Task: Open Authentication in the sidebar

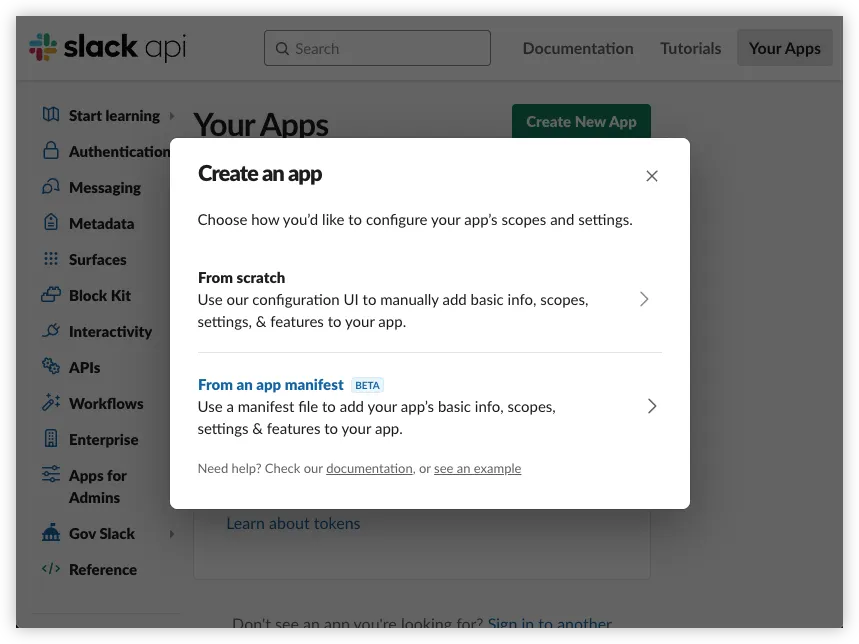Action: pyautogui.click(x=119, y=152)
